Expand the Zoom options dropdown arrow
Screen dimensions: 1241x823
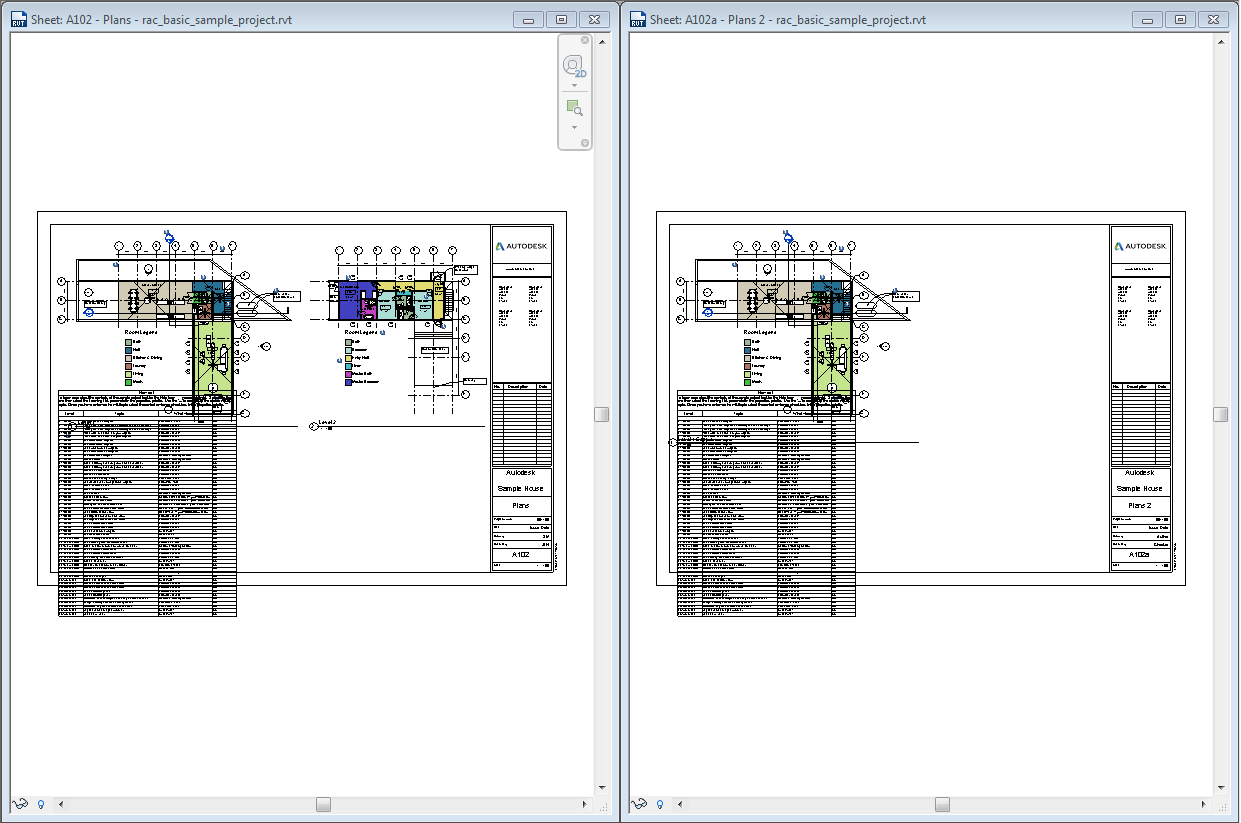click(574, 127)
